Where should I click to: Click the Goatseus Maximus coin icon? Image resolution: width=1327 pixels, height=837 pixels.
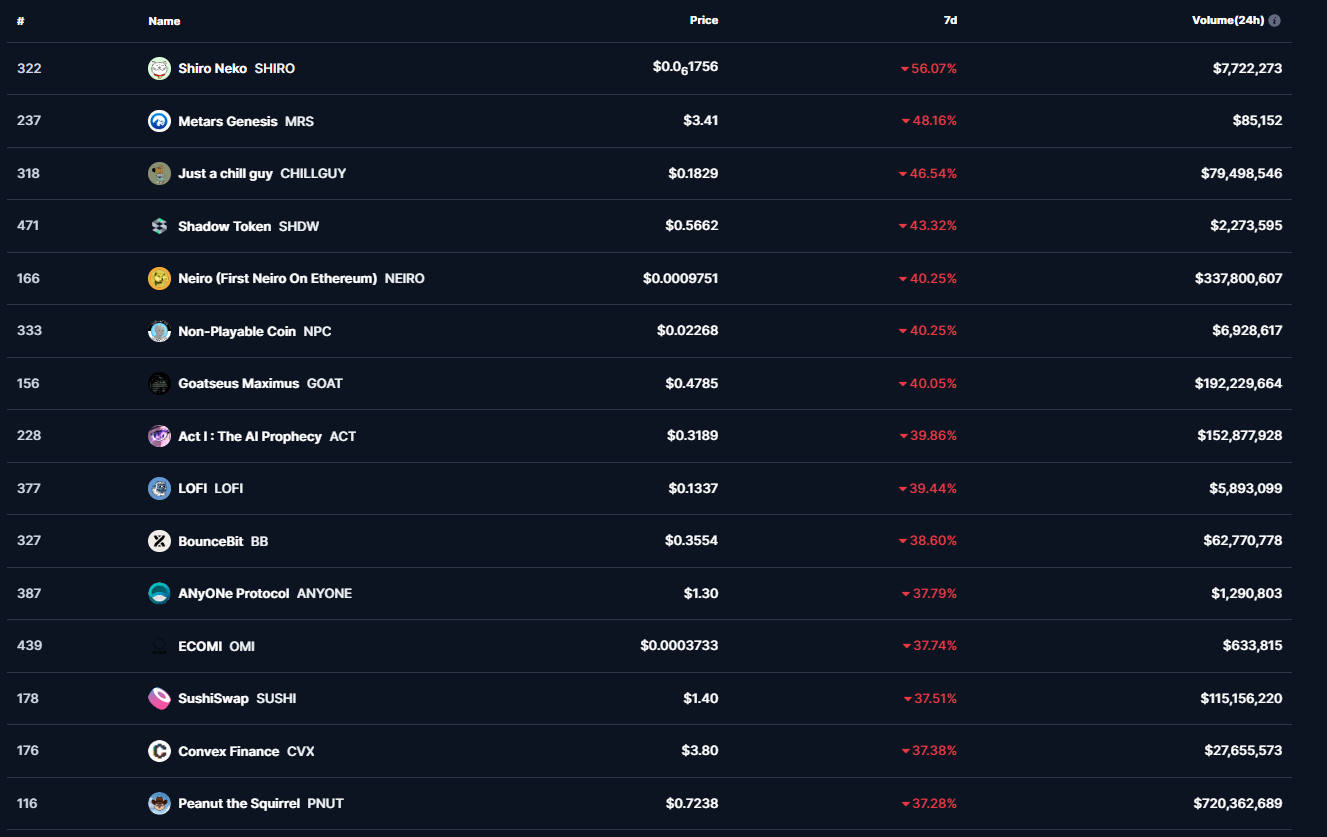pos(159,383)
